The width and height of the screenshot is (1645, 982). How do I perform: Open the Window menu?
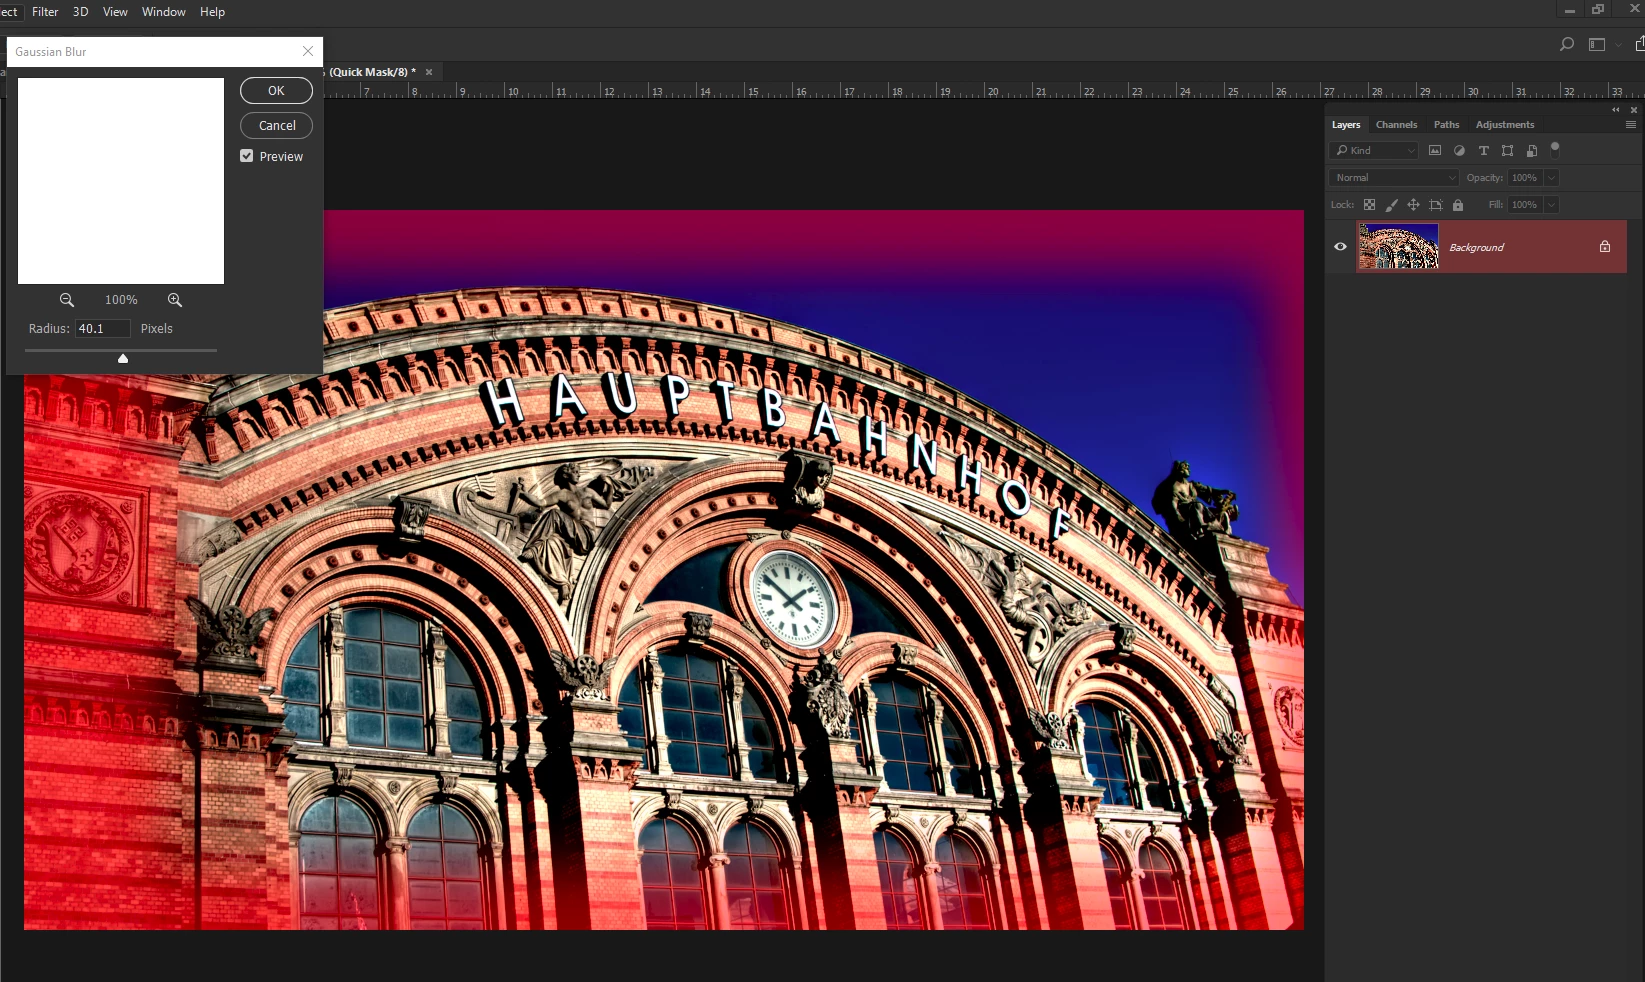click(164, 12)
